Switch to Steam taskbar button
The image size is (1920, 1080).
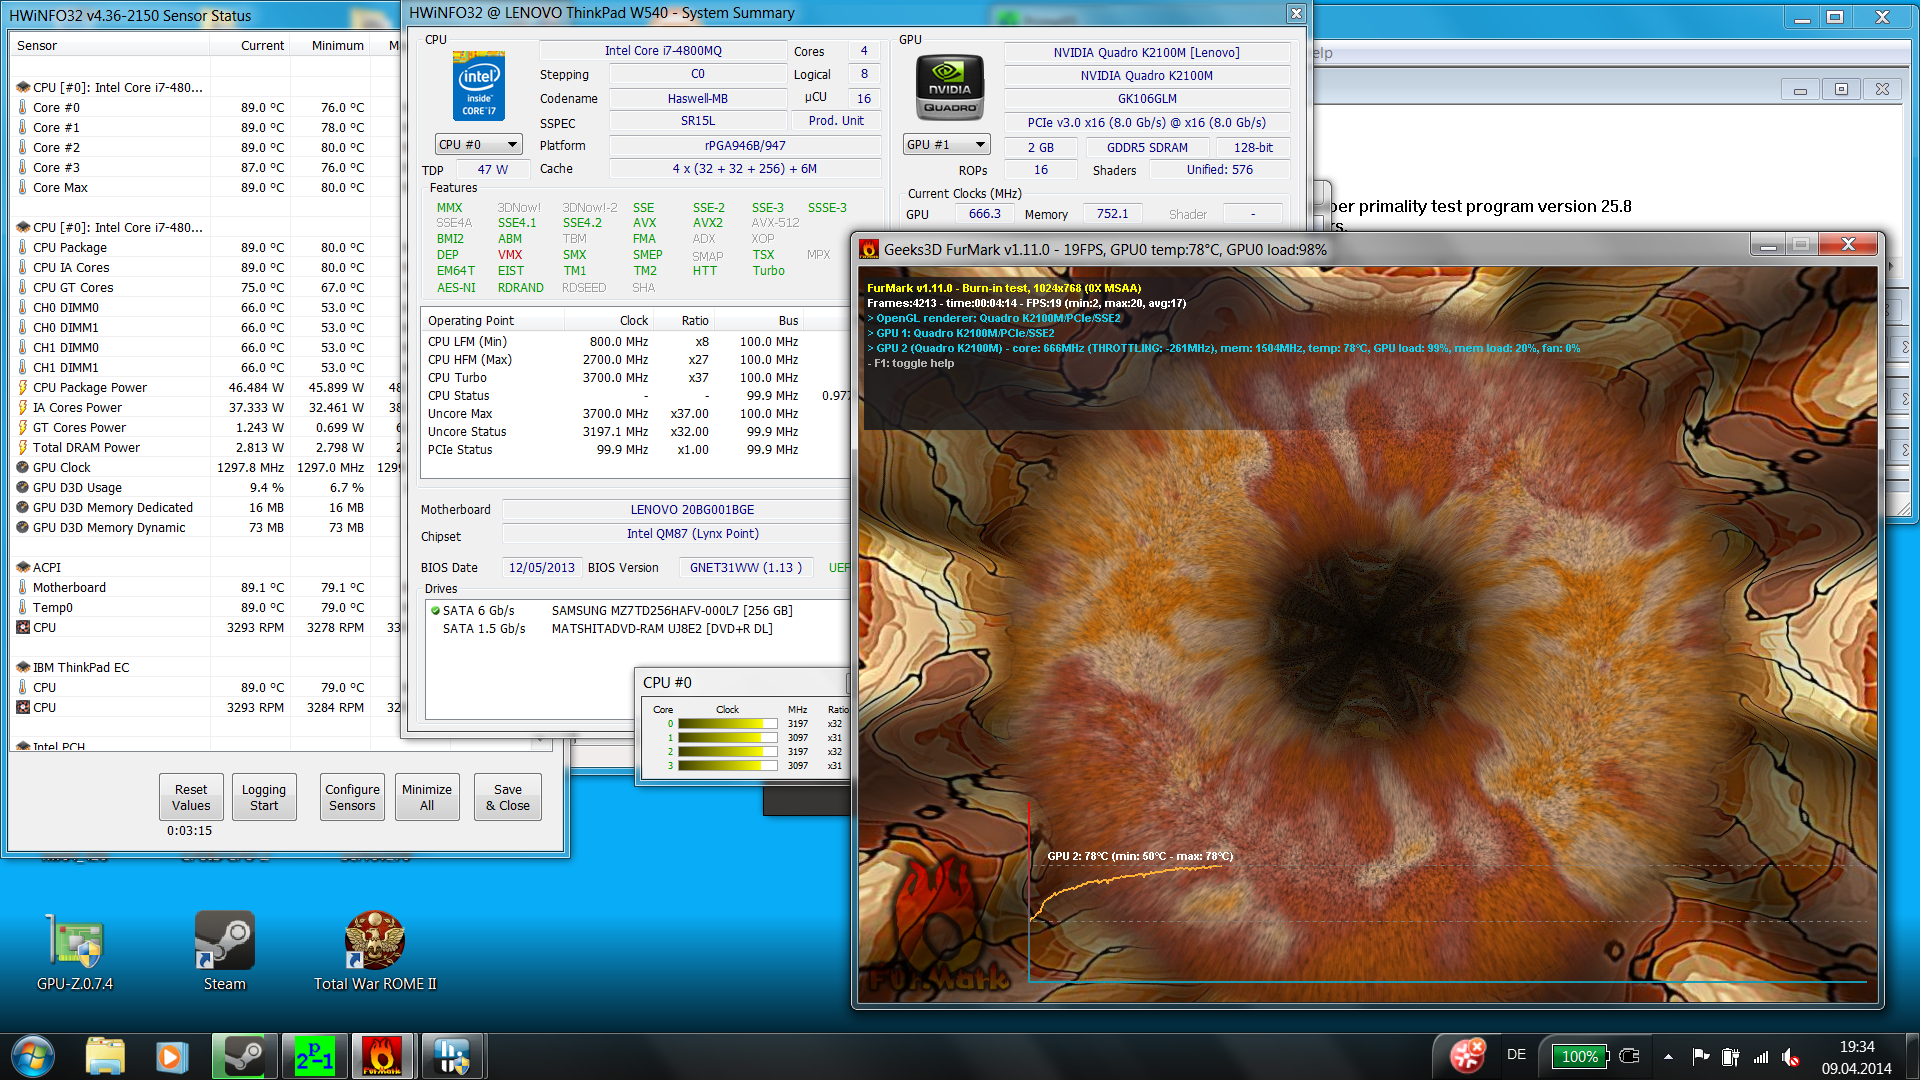[x=243, y=1056]
